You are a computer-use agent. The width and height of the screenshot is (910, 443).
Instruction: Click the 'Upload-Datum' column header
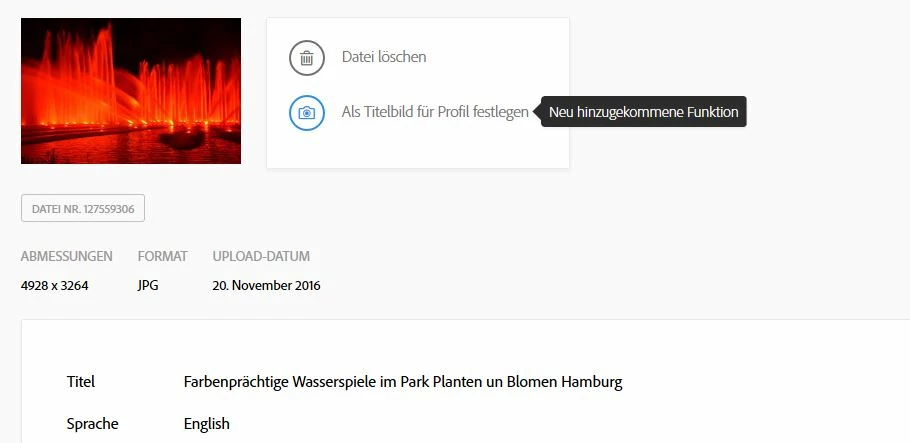[x=261, y=256]
